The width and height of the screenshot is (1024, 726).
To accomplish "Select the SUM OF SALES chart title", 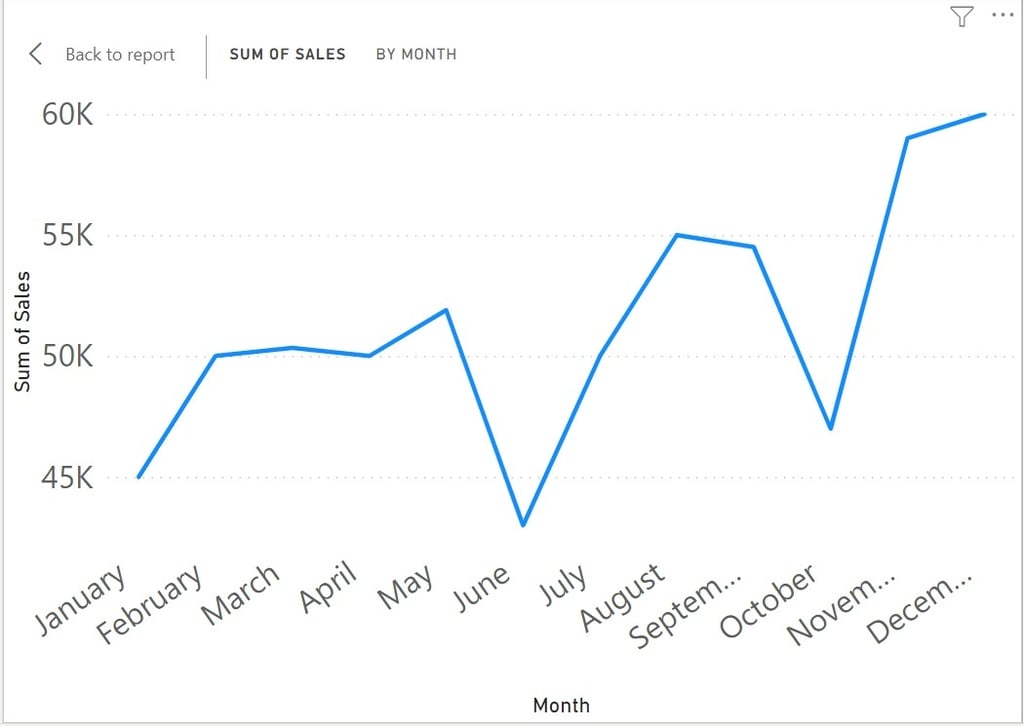I will (288, 55).
